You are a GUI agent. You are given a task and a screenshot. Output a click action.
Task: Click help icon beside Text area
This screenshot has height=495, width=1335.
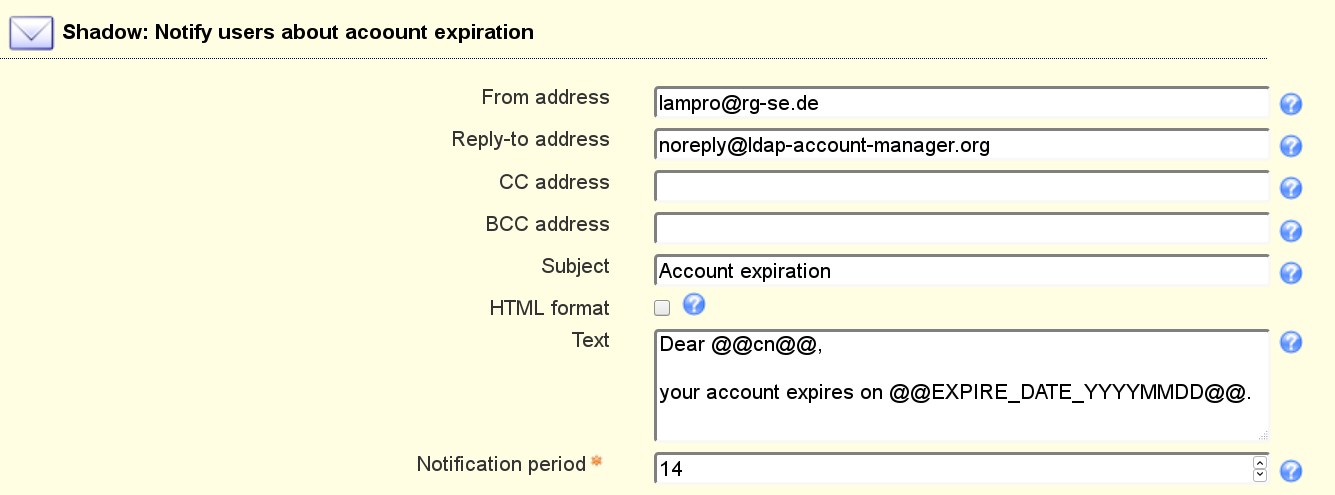click(1290, 342)
